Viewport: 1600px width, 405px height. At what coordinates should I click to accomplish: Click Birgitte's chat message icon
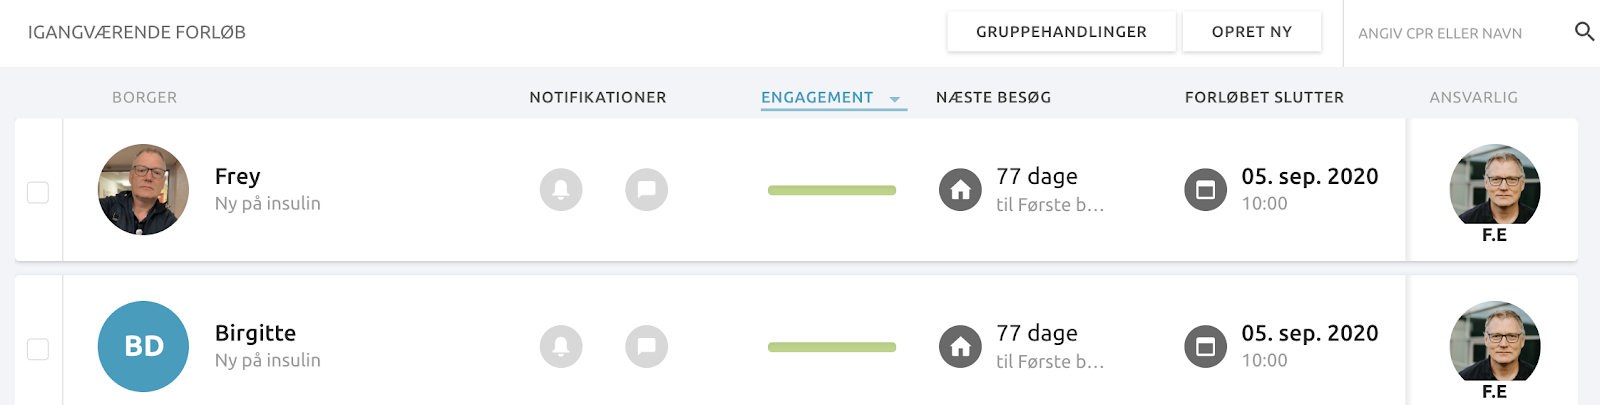click(647, 346)
